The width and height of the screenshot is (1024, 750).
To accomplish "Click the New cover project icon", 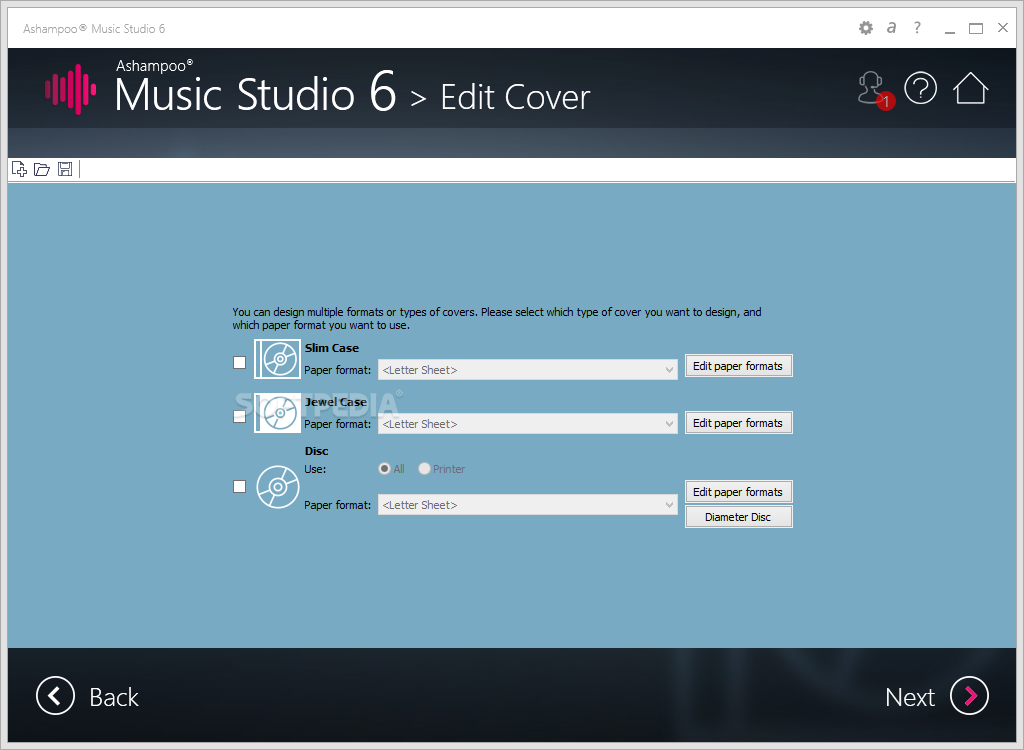I will coord(20,169).
